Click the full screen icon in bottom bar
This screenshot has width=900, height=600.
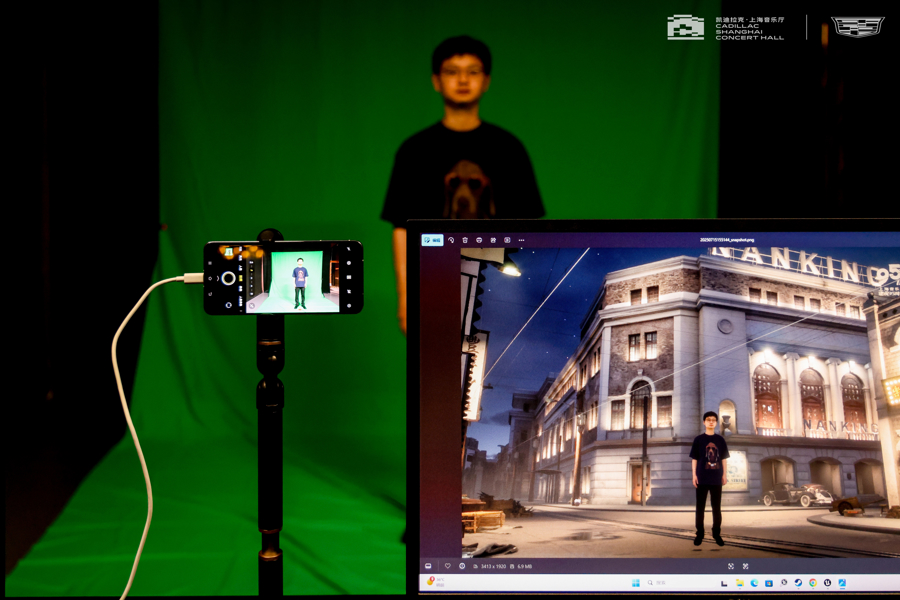tap(746, 566)
